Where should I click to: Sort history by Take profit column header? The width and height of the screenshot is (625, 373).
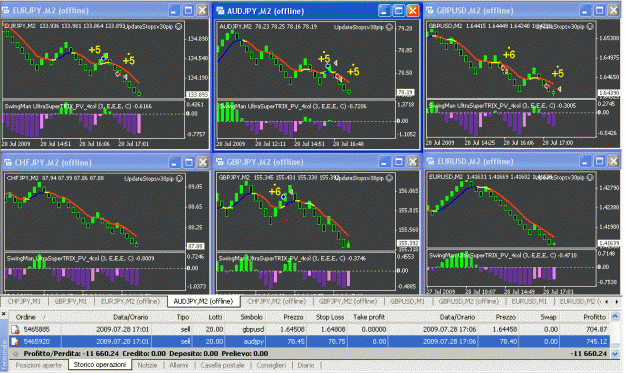(x=369, y=317)
